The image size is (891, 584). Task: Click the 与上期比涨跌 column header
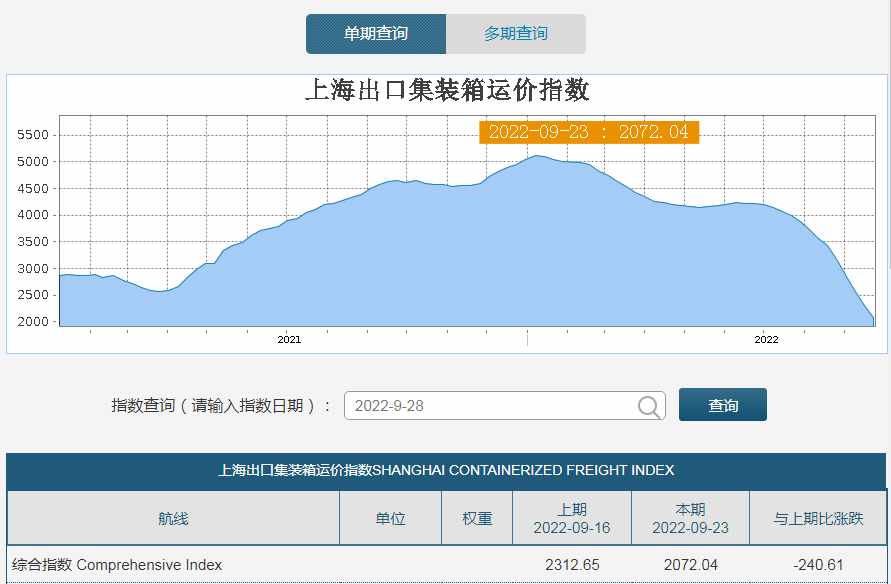pyautogui.click(x=818, y=519)
